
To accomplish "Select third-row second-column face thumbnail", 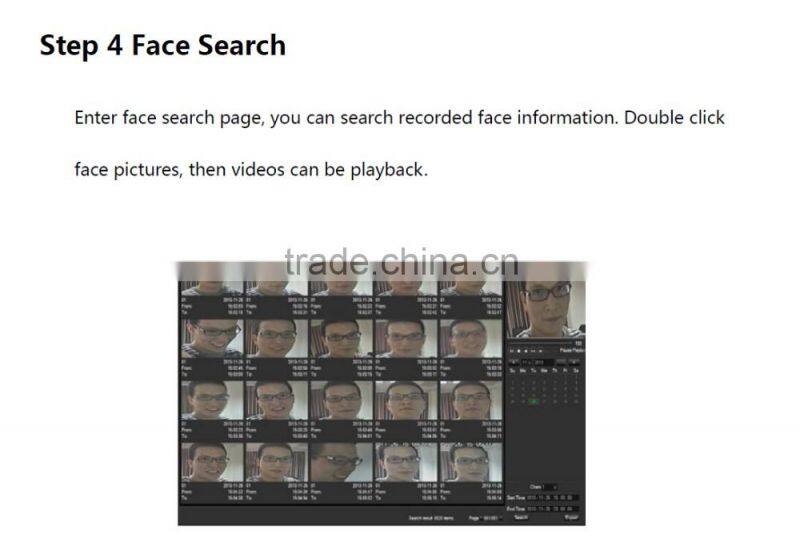I will [x=276, y=398].
